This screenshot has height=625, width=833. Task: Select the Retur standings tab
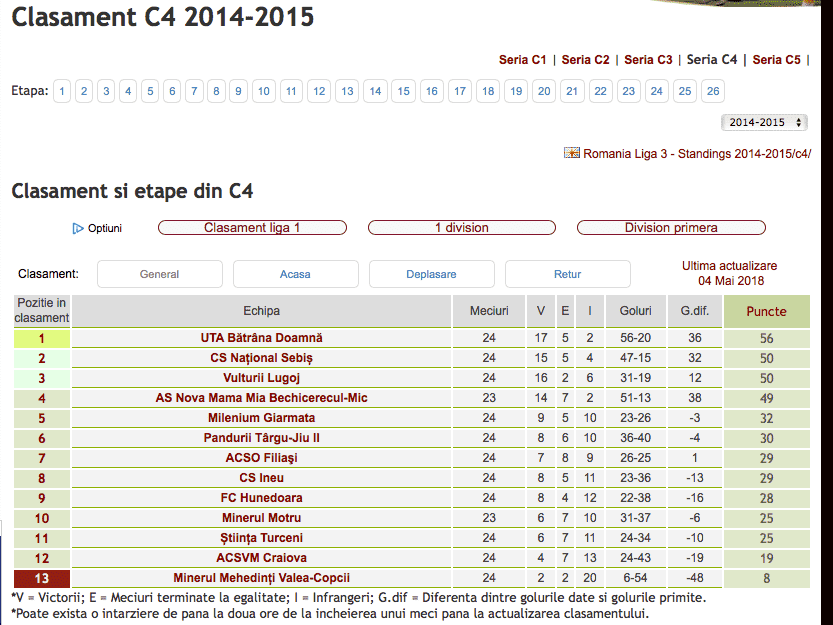point(567,274)
